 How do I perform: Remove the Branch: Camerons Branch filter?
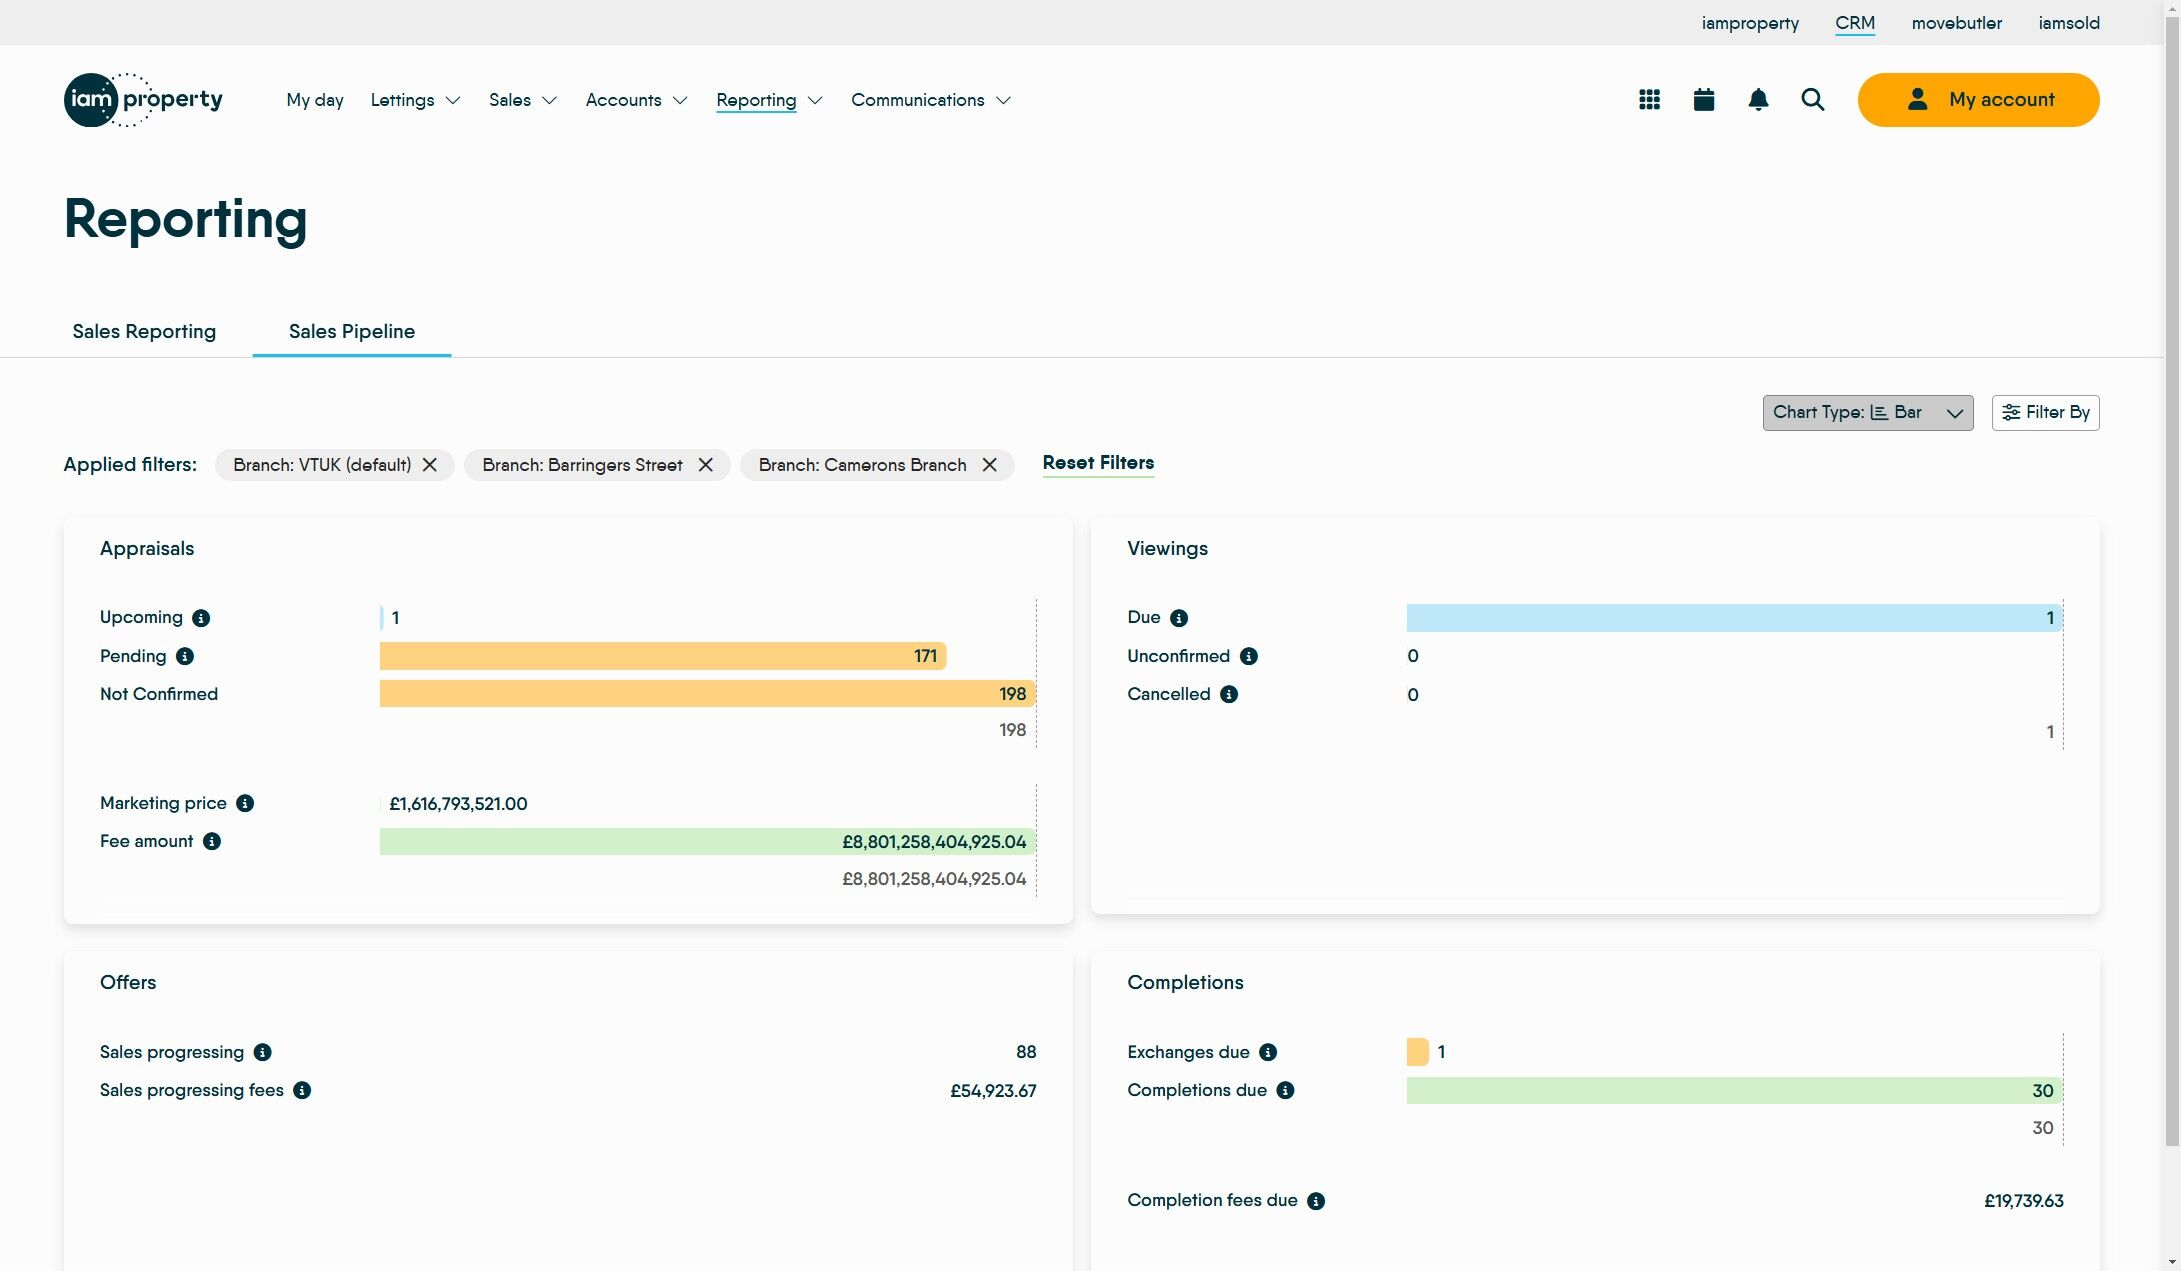[990, 465]
